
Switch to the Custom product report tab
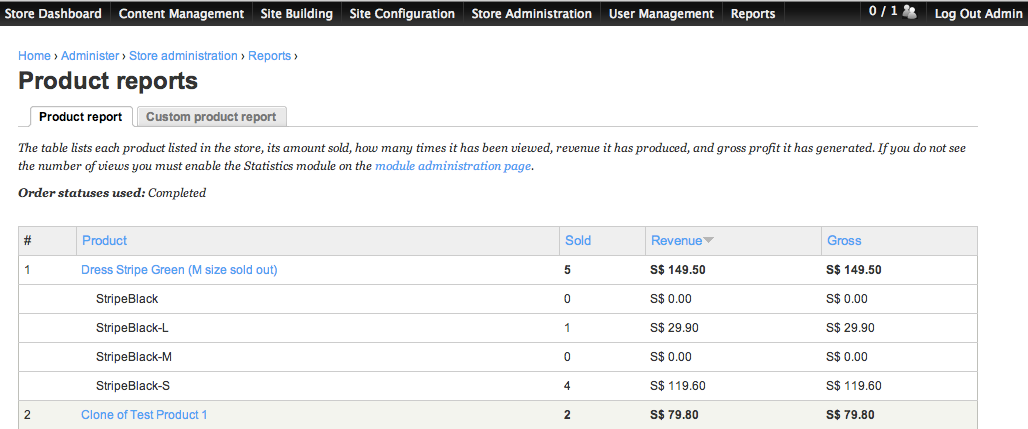(x=211, y=117)
